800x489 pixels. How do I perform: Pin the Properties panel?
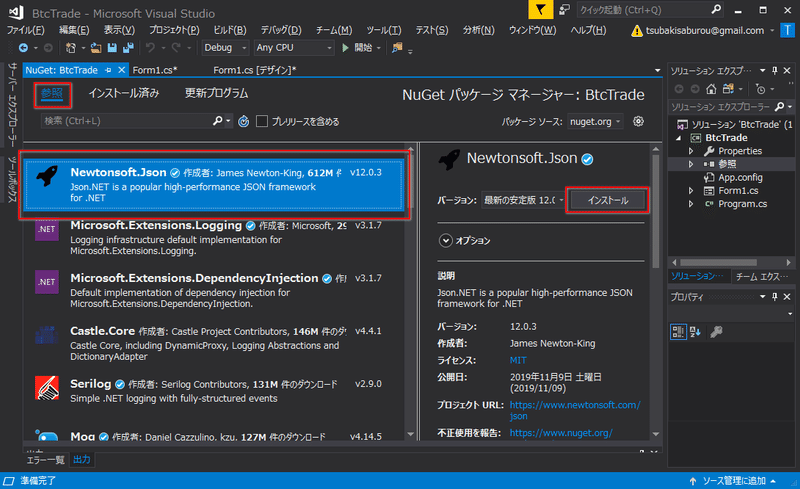775,297
